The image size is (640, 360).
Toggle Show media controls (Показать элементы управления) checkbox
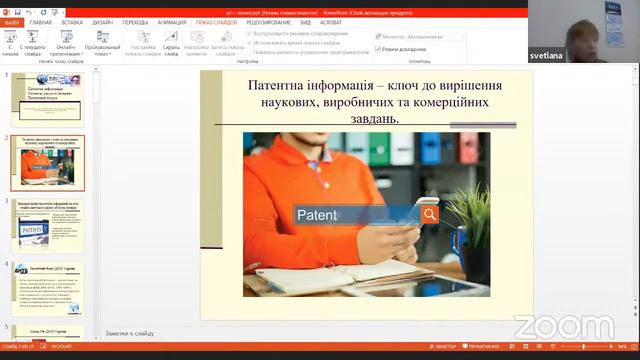click(x=249, y=52)
